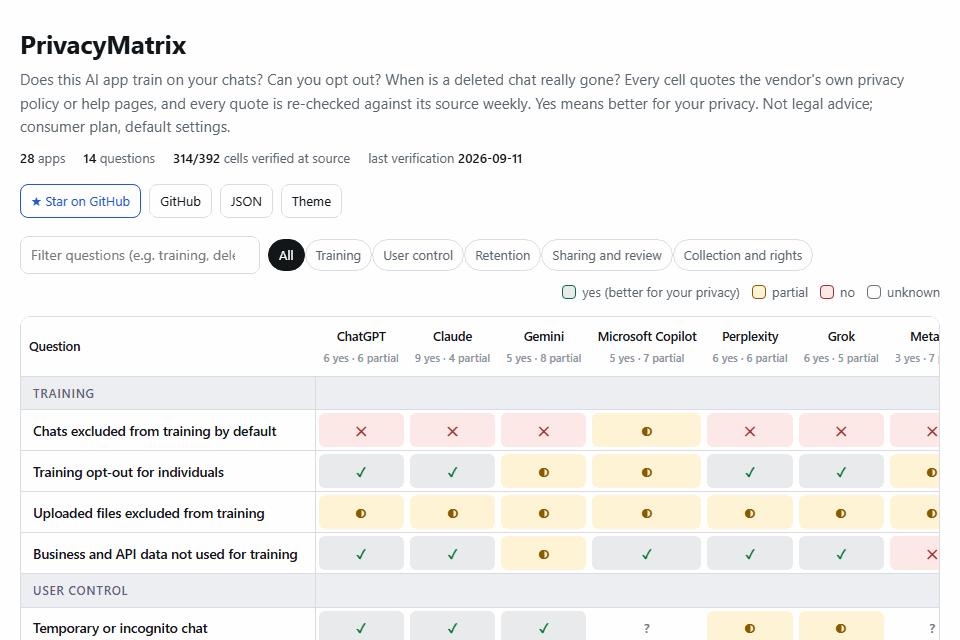The image size is (960, 640).
Task: Open Gemini's Business and API partial cell
Action: (x=544, y=554)
